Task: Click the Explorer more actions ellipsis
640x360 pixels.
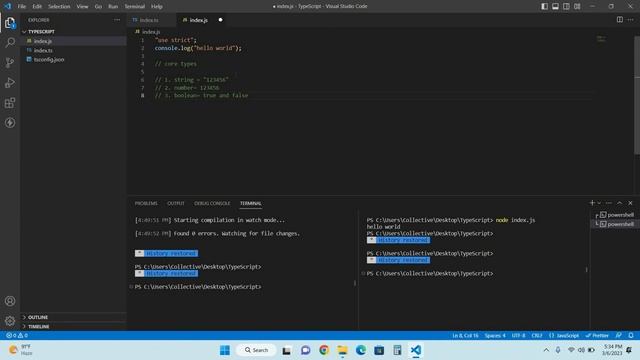Action: coord(117,20)
